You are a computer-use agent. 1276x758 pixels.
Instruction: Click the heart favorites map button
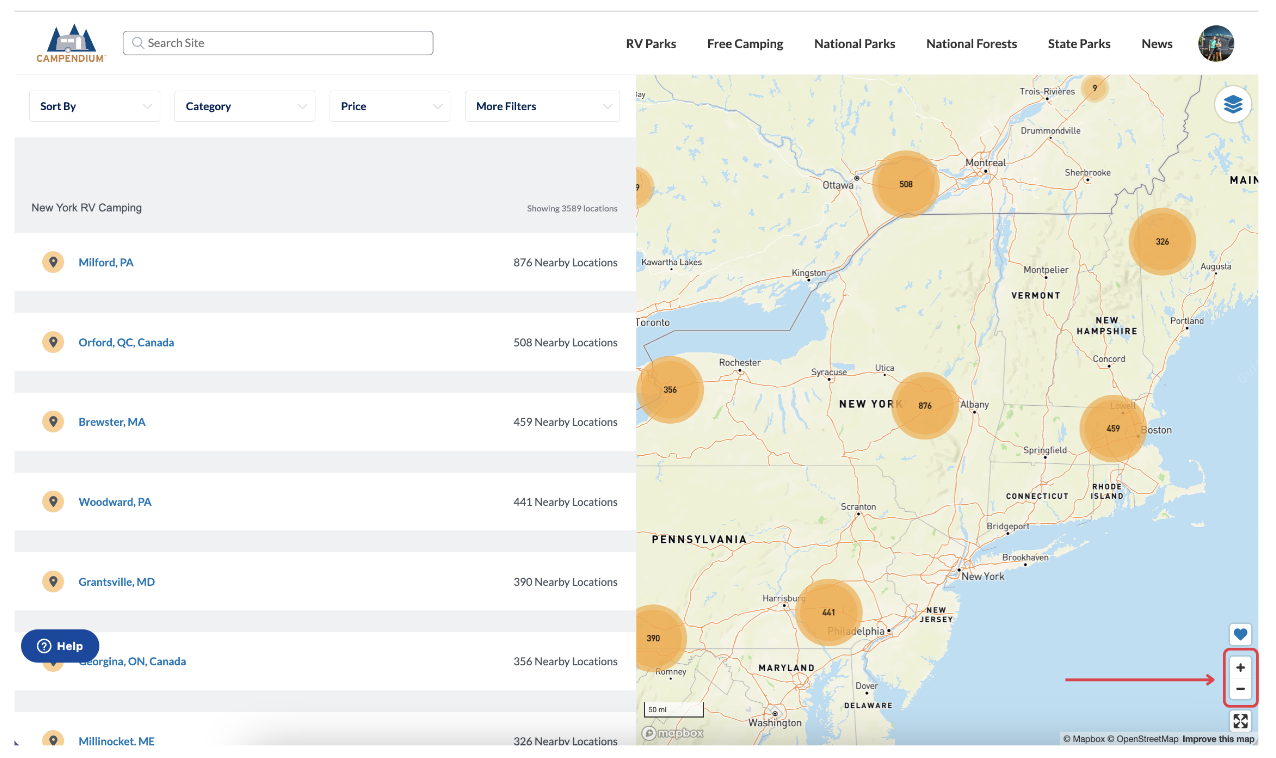(x=1240, y=634)
